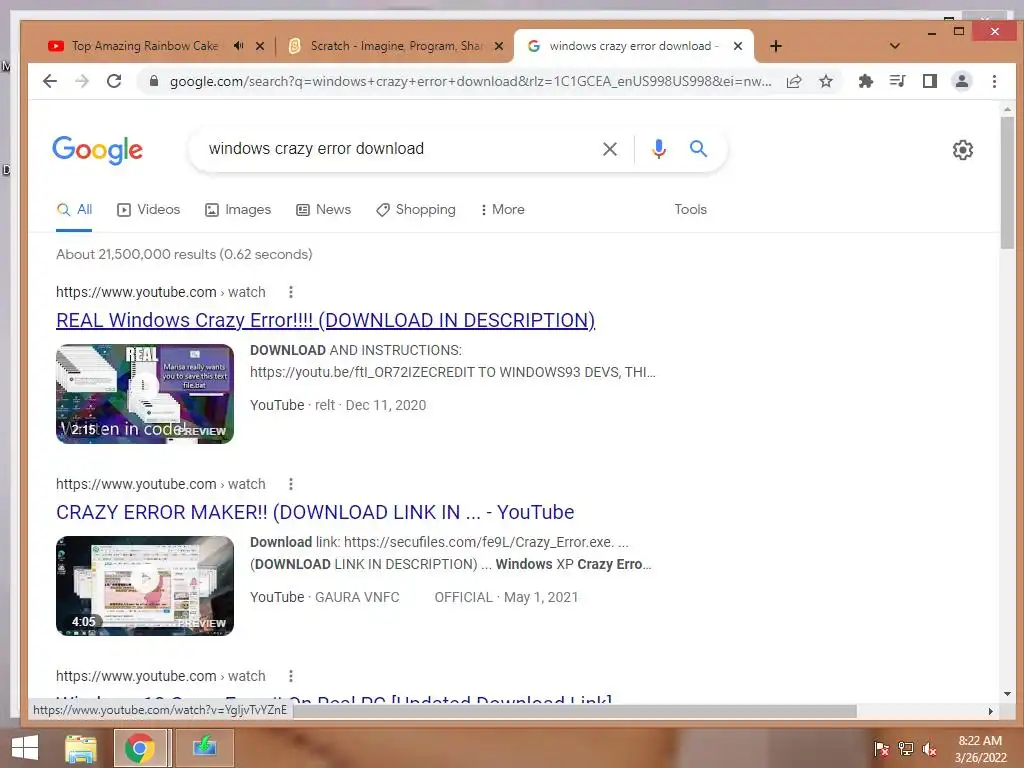
Task: Expand the More search filters menu
Action: [503, 210]
